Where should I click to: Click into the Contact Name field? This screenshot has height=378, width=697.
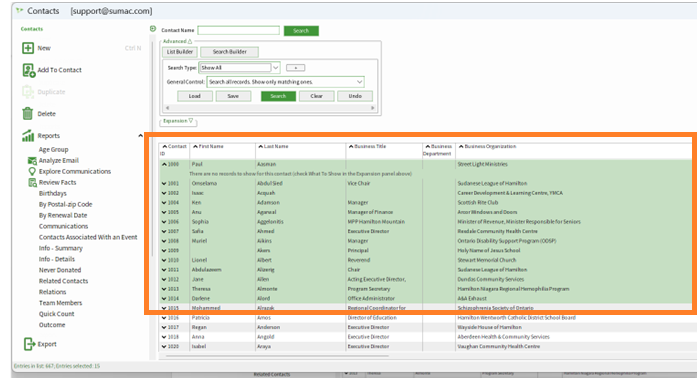239,30
